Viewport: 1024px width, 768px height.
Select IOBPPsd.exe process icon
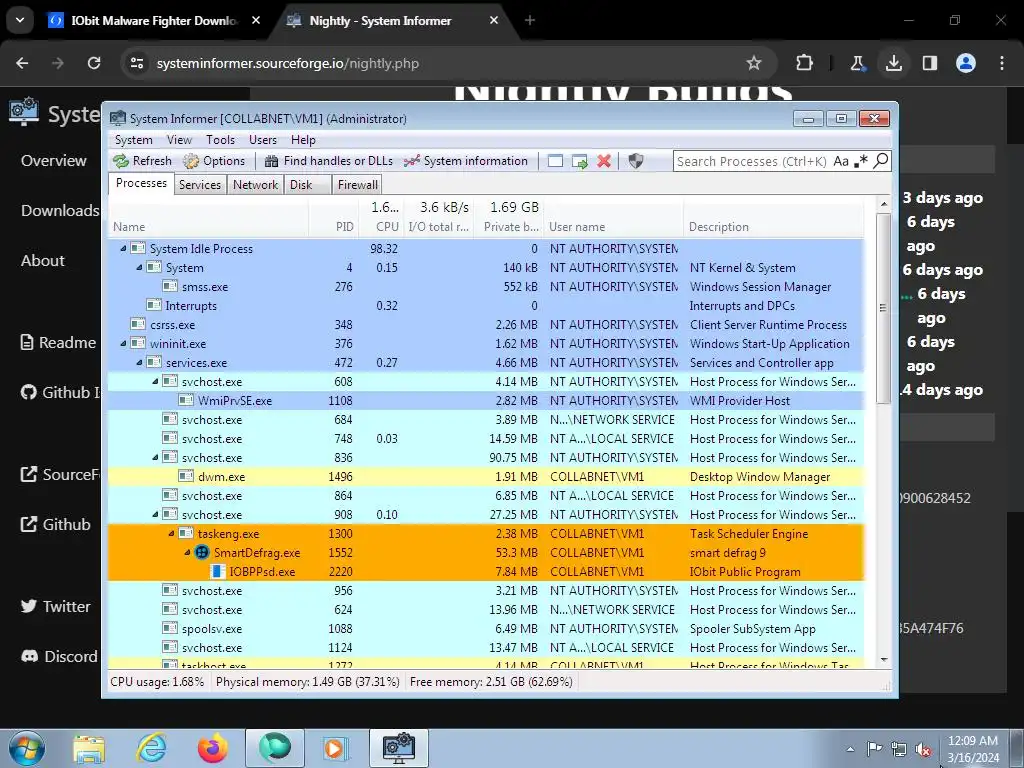pos(217,571)
